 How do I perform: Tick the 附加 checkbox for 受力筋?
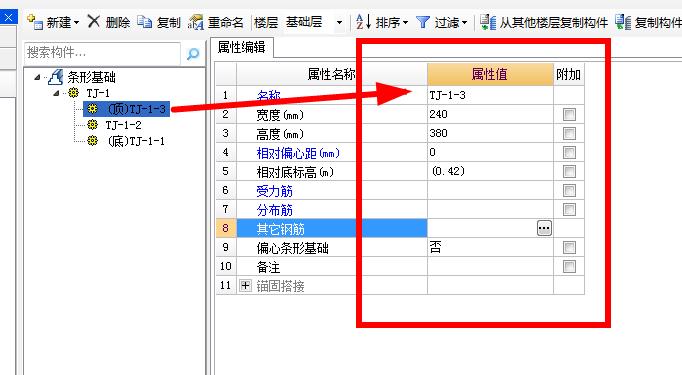pos(569,190)
